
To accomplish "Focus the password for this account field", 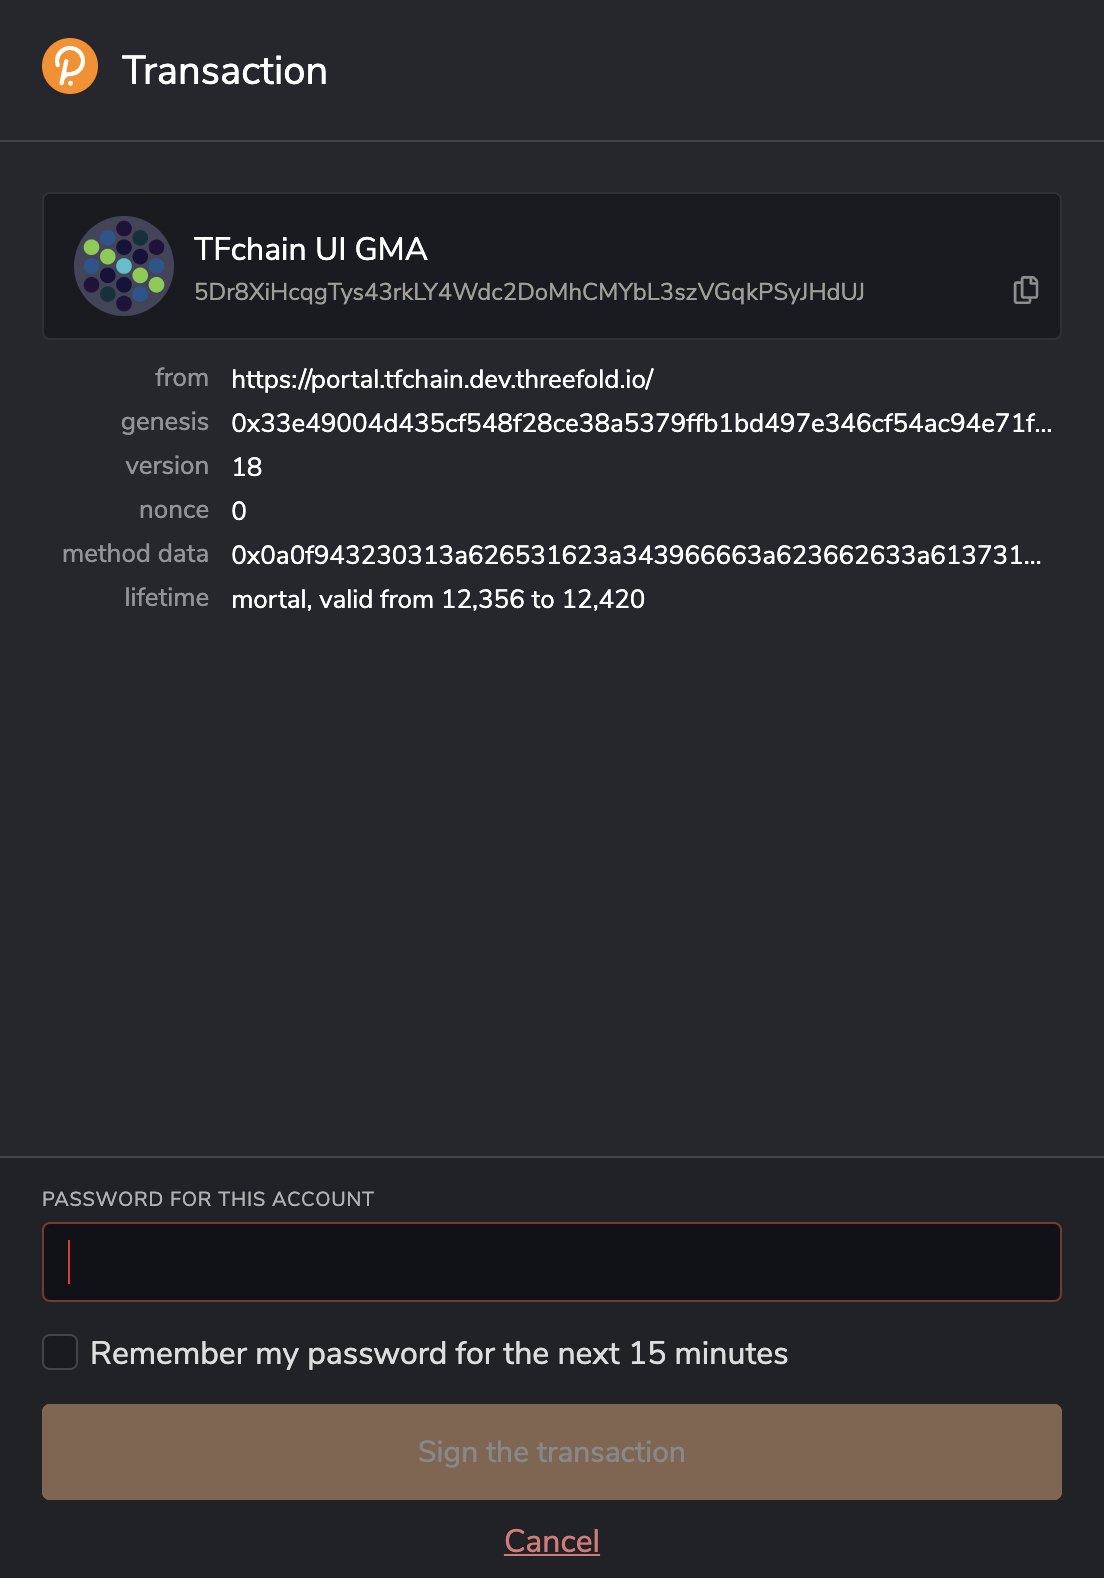I will 552,1262.
